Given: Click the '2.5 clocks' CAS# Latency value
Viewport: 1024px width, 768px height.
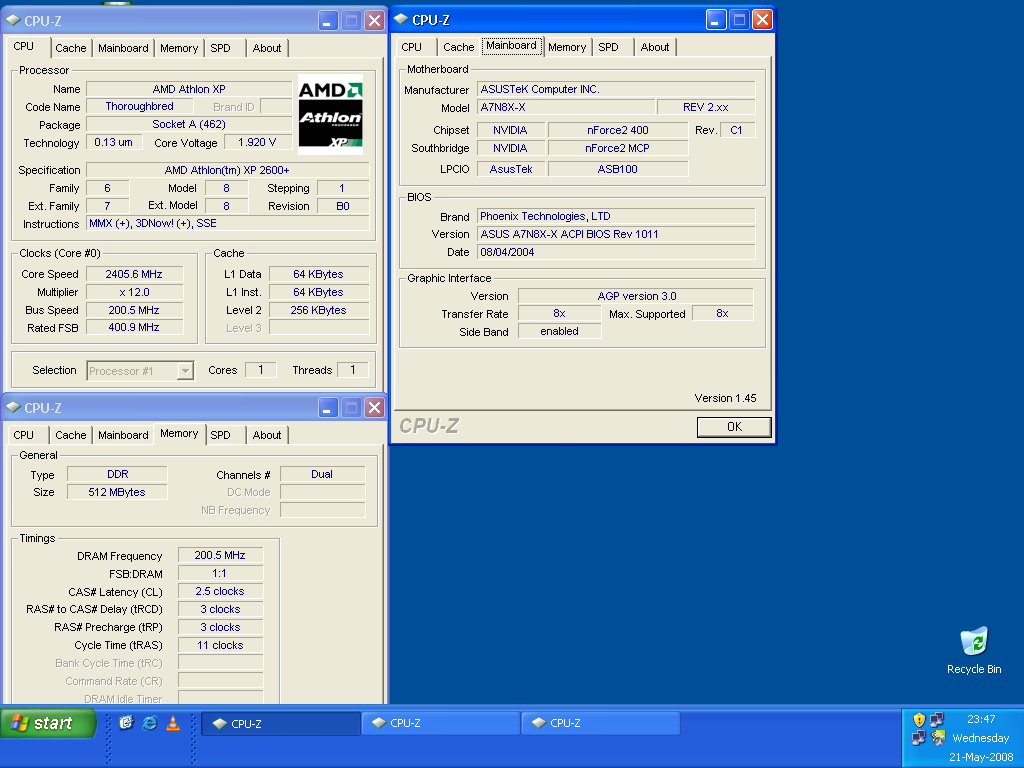Looking at the screenshot, I should coord(220,591).
